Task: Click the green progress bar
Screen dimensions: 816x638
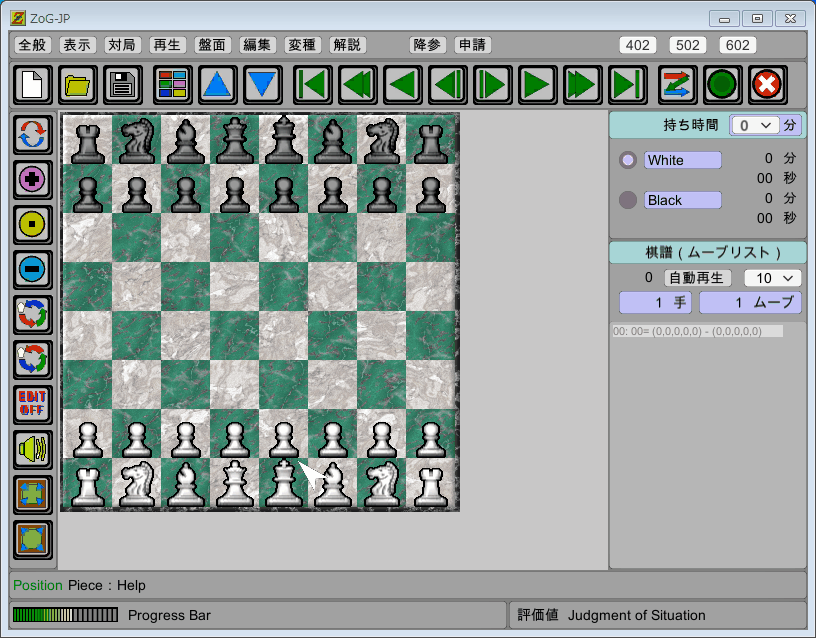Action: [66, 615]
